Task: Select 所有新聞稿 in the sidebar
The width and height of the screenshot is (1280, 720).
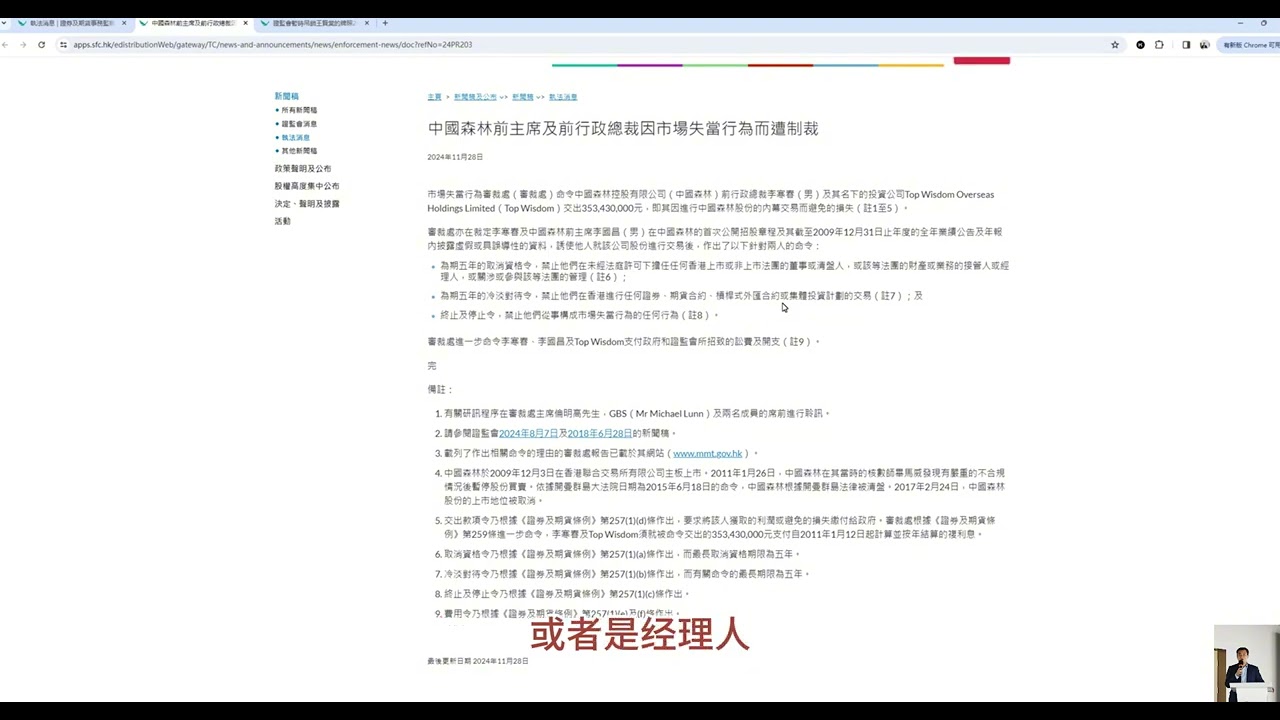Action: [x=299, y=110]
